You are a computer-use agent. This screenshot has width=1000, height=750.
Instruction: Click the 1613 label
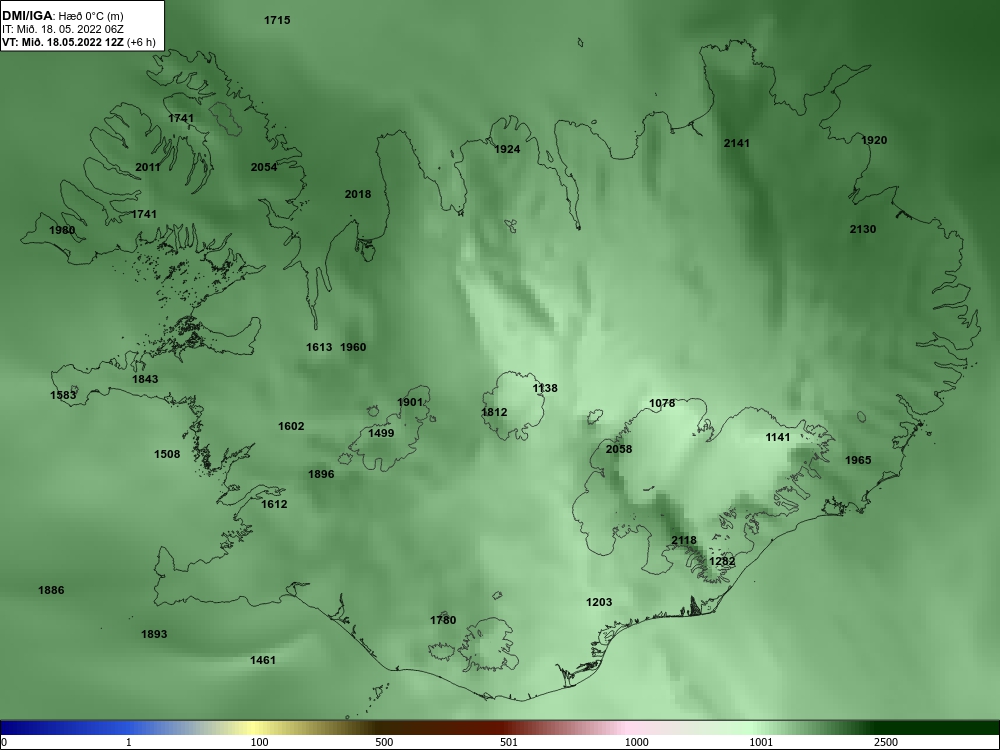click(x=319, y=347)
